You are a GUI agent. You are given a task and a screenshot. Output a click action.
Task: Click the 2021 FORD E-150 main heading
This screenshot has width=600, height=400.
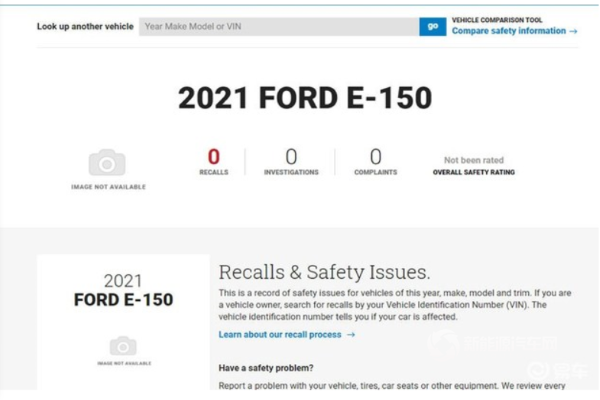pyautogui.click(x=305, y=98)
